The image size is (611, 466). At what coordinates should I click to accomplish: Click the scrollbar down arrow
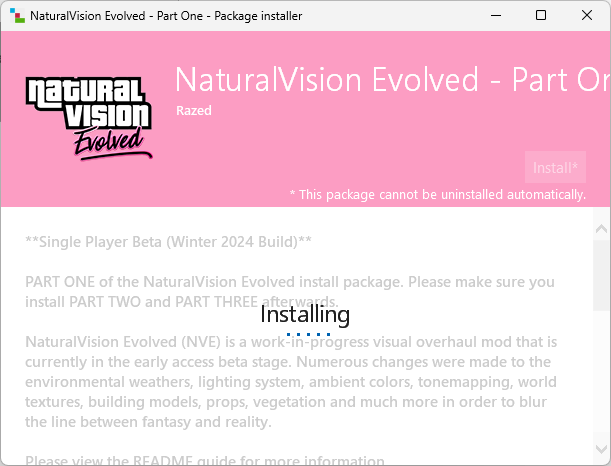(602, 449)
